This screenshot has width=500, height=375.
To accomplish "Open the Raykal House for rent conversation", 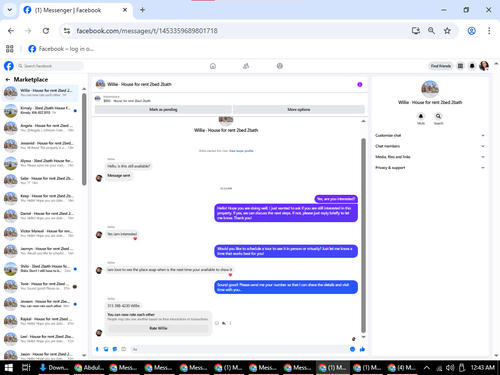I will [x=40, y=321].
